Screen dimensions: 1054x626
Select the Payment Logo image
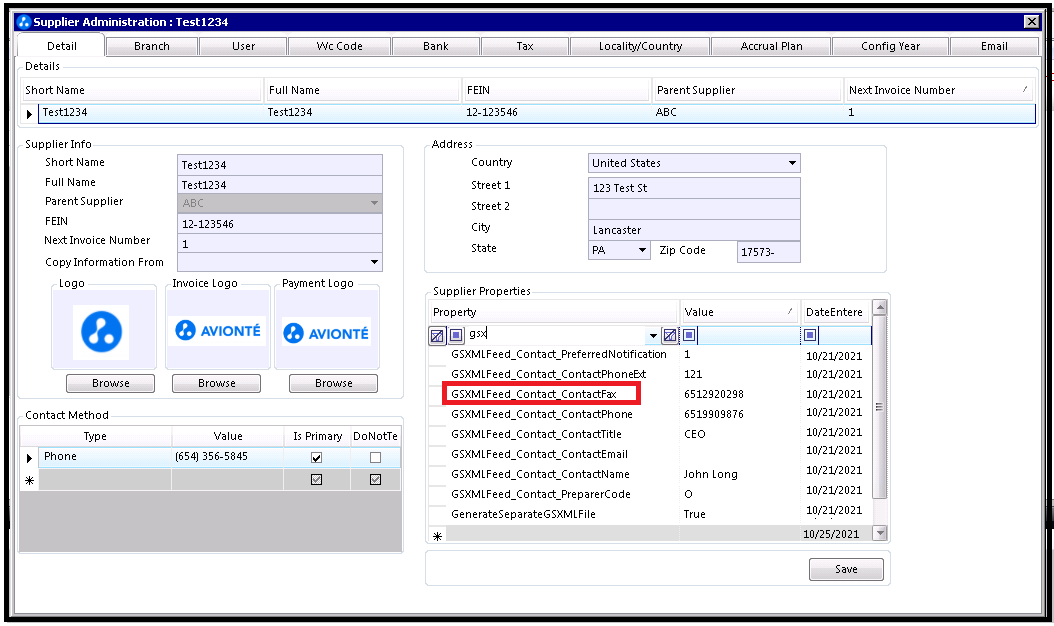326,333
